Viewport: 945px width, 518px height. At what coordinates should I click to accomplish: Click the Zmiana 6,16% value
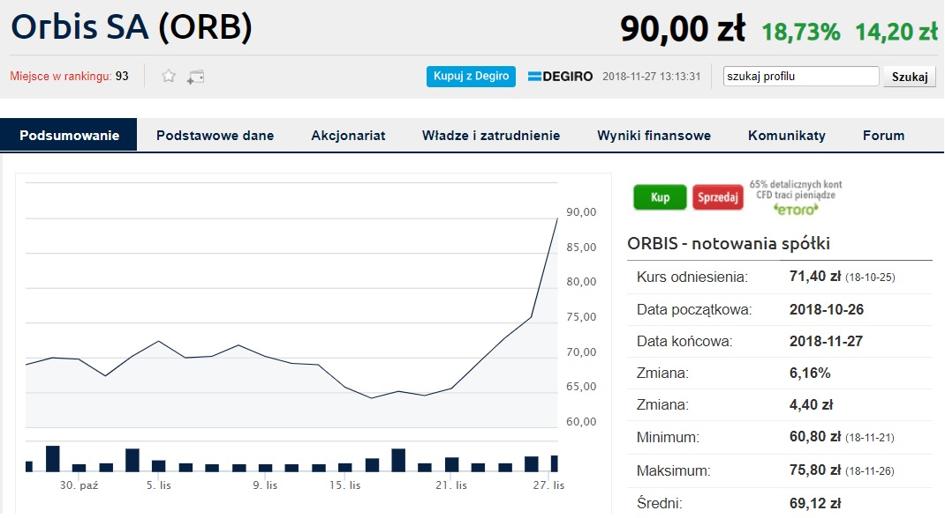tap(810, 373)
